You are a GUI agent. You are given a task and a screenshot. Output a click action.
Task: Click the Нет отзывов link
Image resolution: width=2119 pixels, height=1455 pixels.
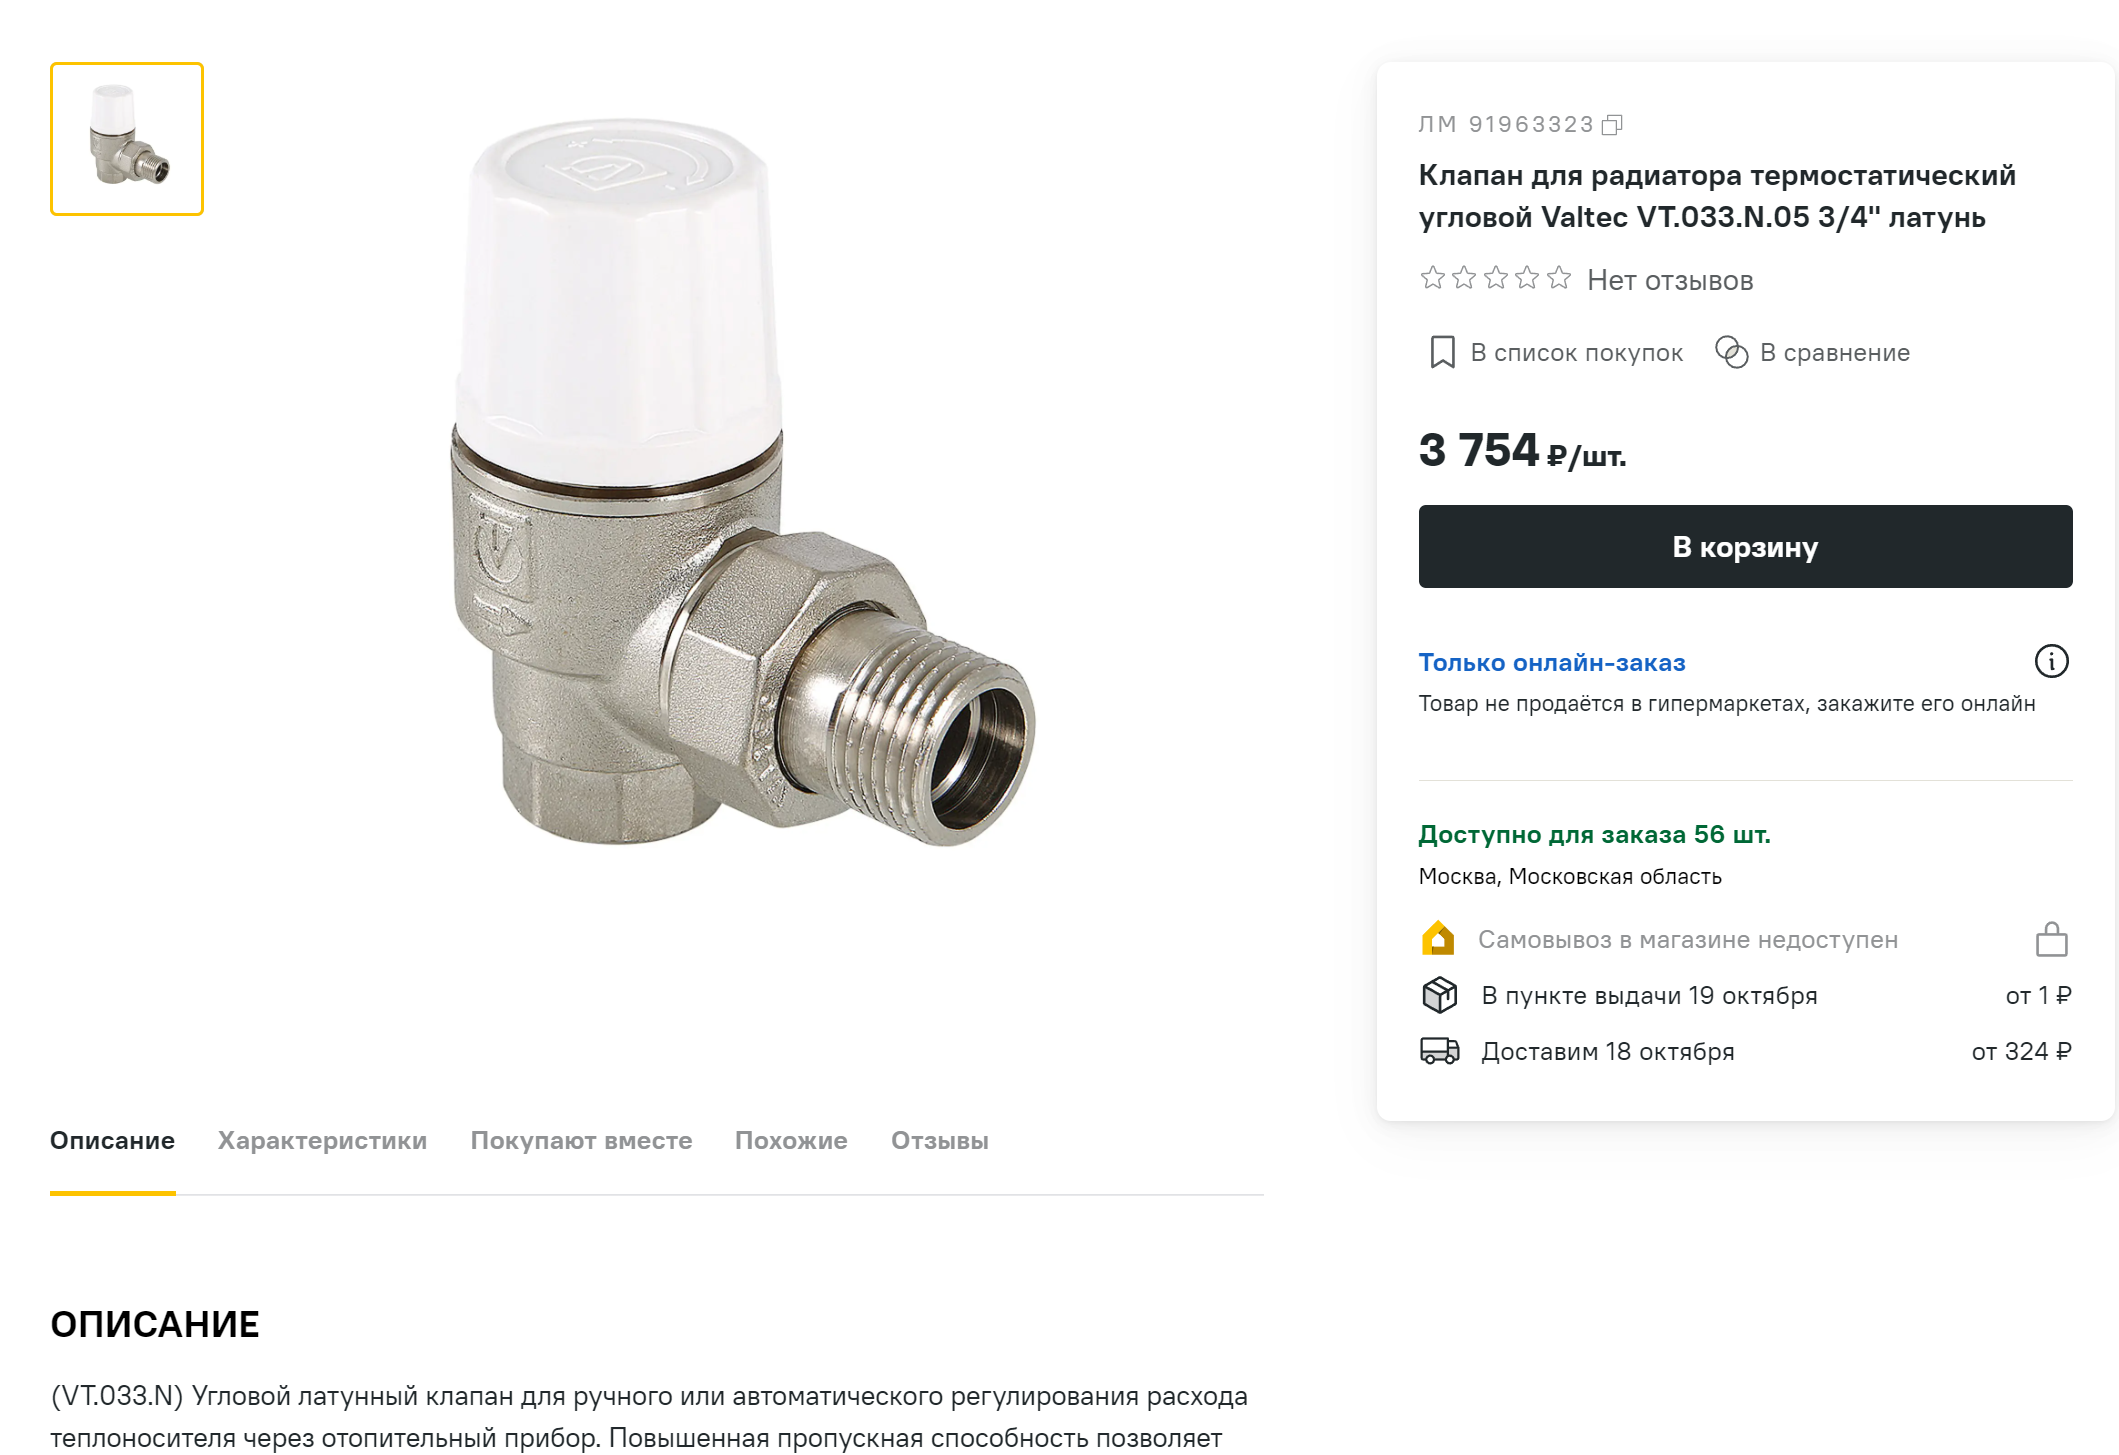[1670, 281]
